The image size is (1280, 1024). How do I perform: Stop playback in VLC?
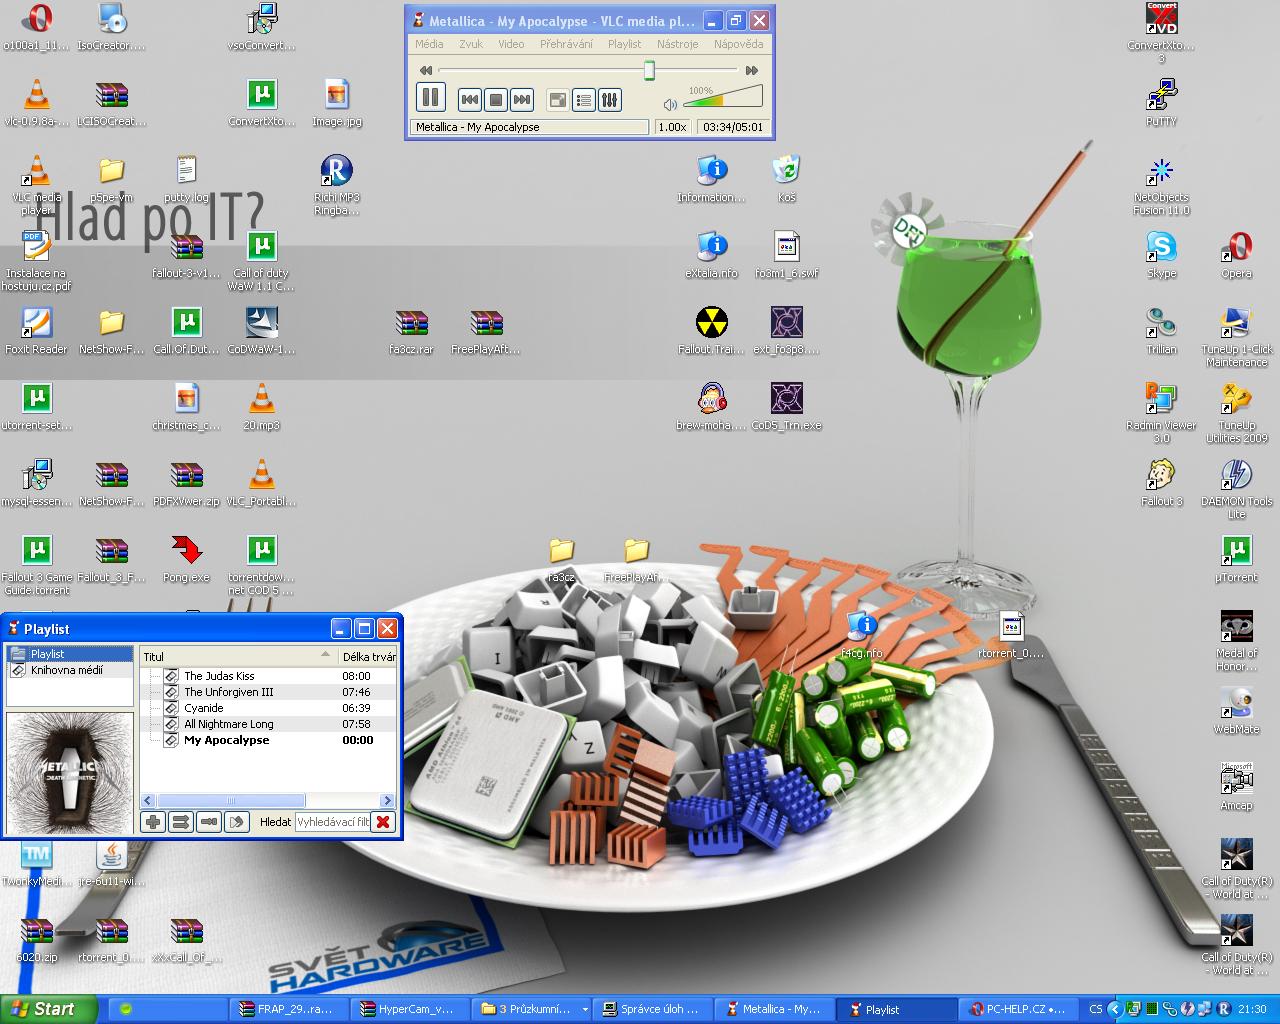click(x=496, y=99)
